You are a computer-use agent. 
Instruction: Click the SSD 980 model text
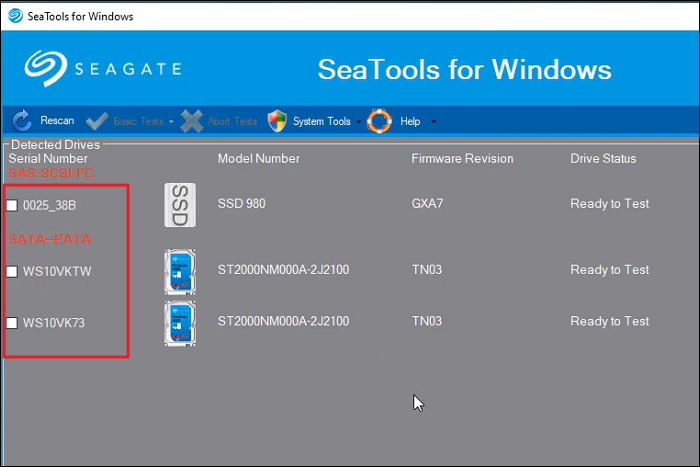point(242,204)
